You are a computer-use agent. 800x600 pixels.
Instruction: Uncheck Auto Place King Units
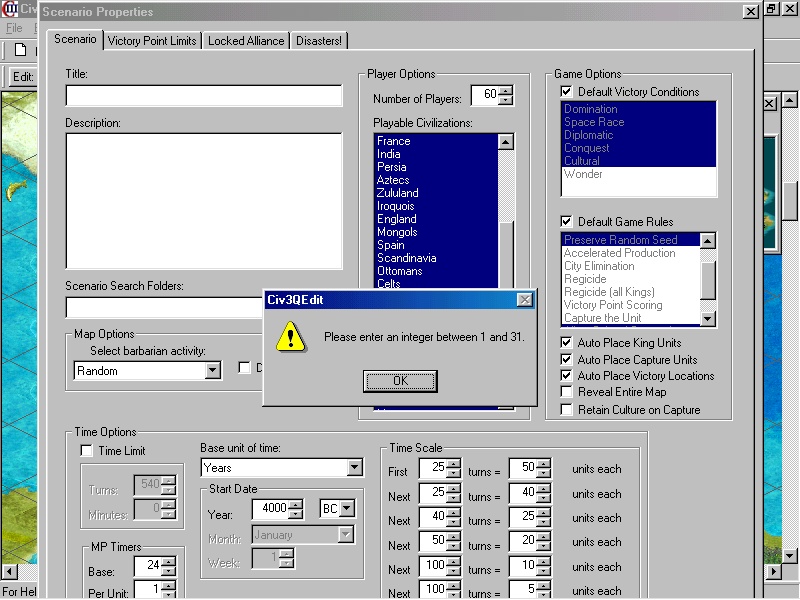pyautogui.click(x=566, y=342)
